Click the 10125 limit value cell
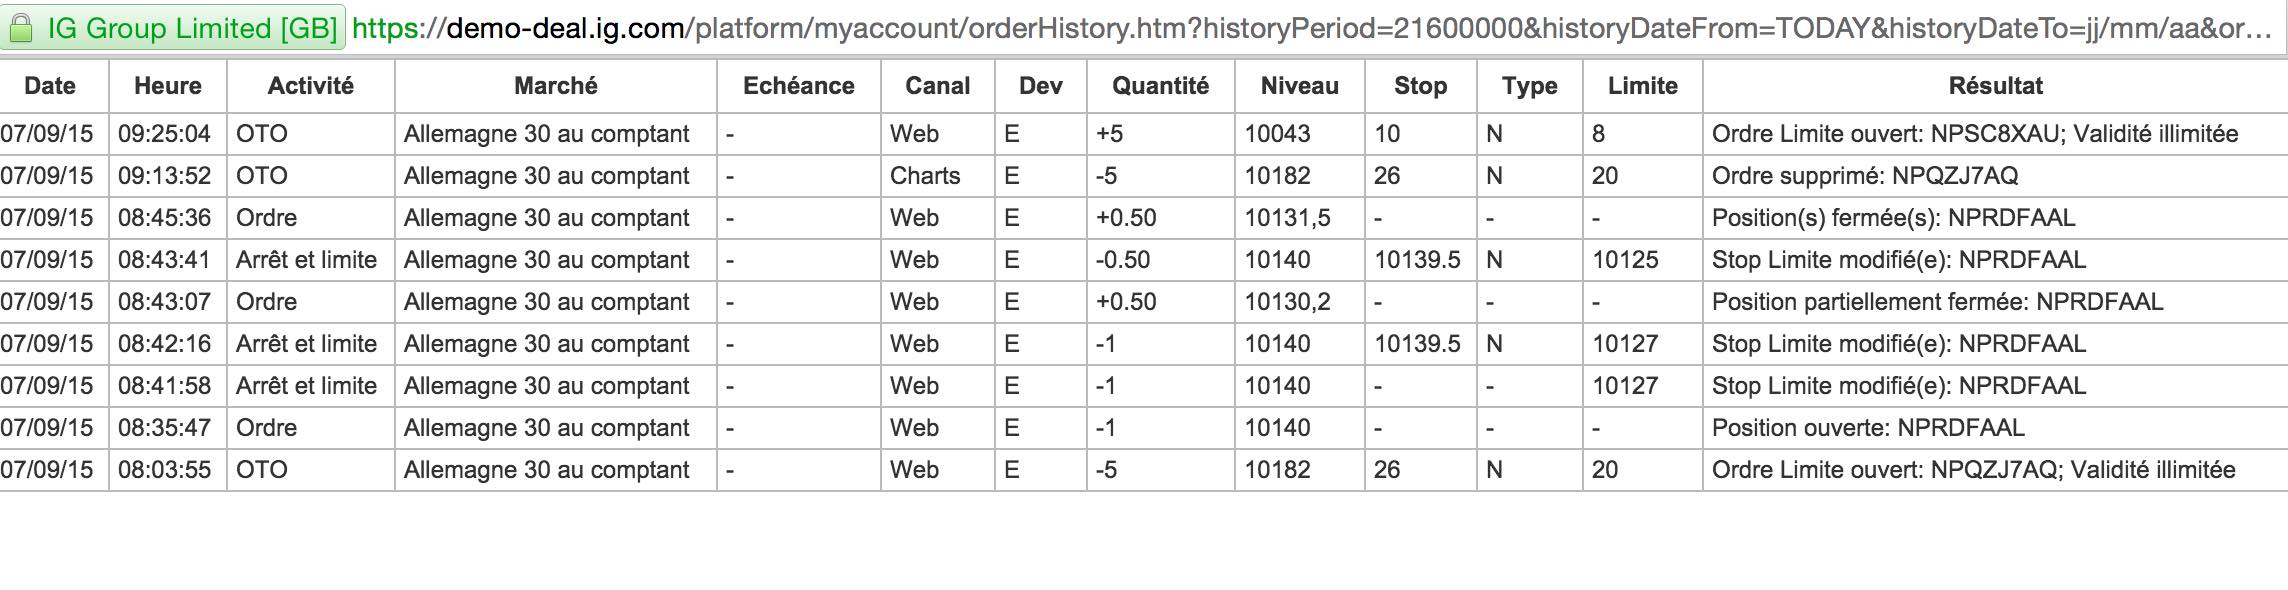2288x590 pixels. [1625, 260]
